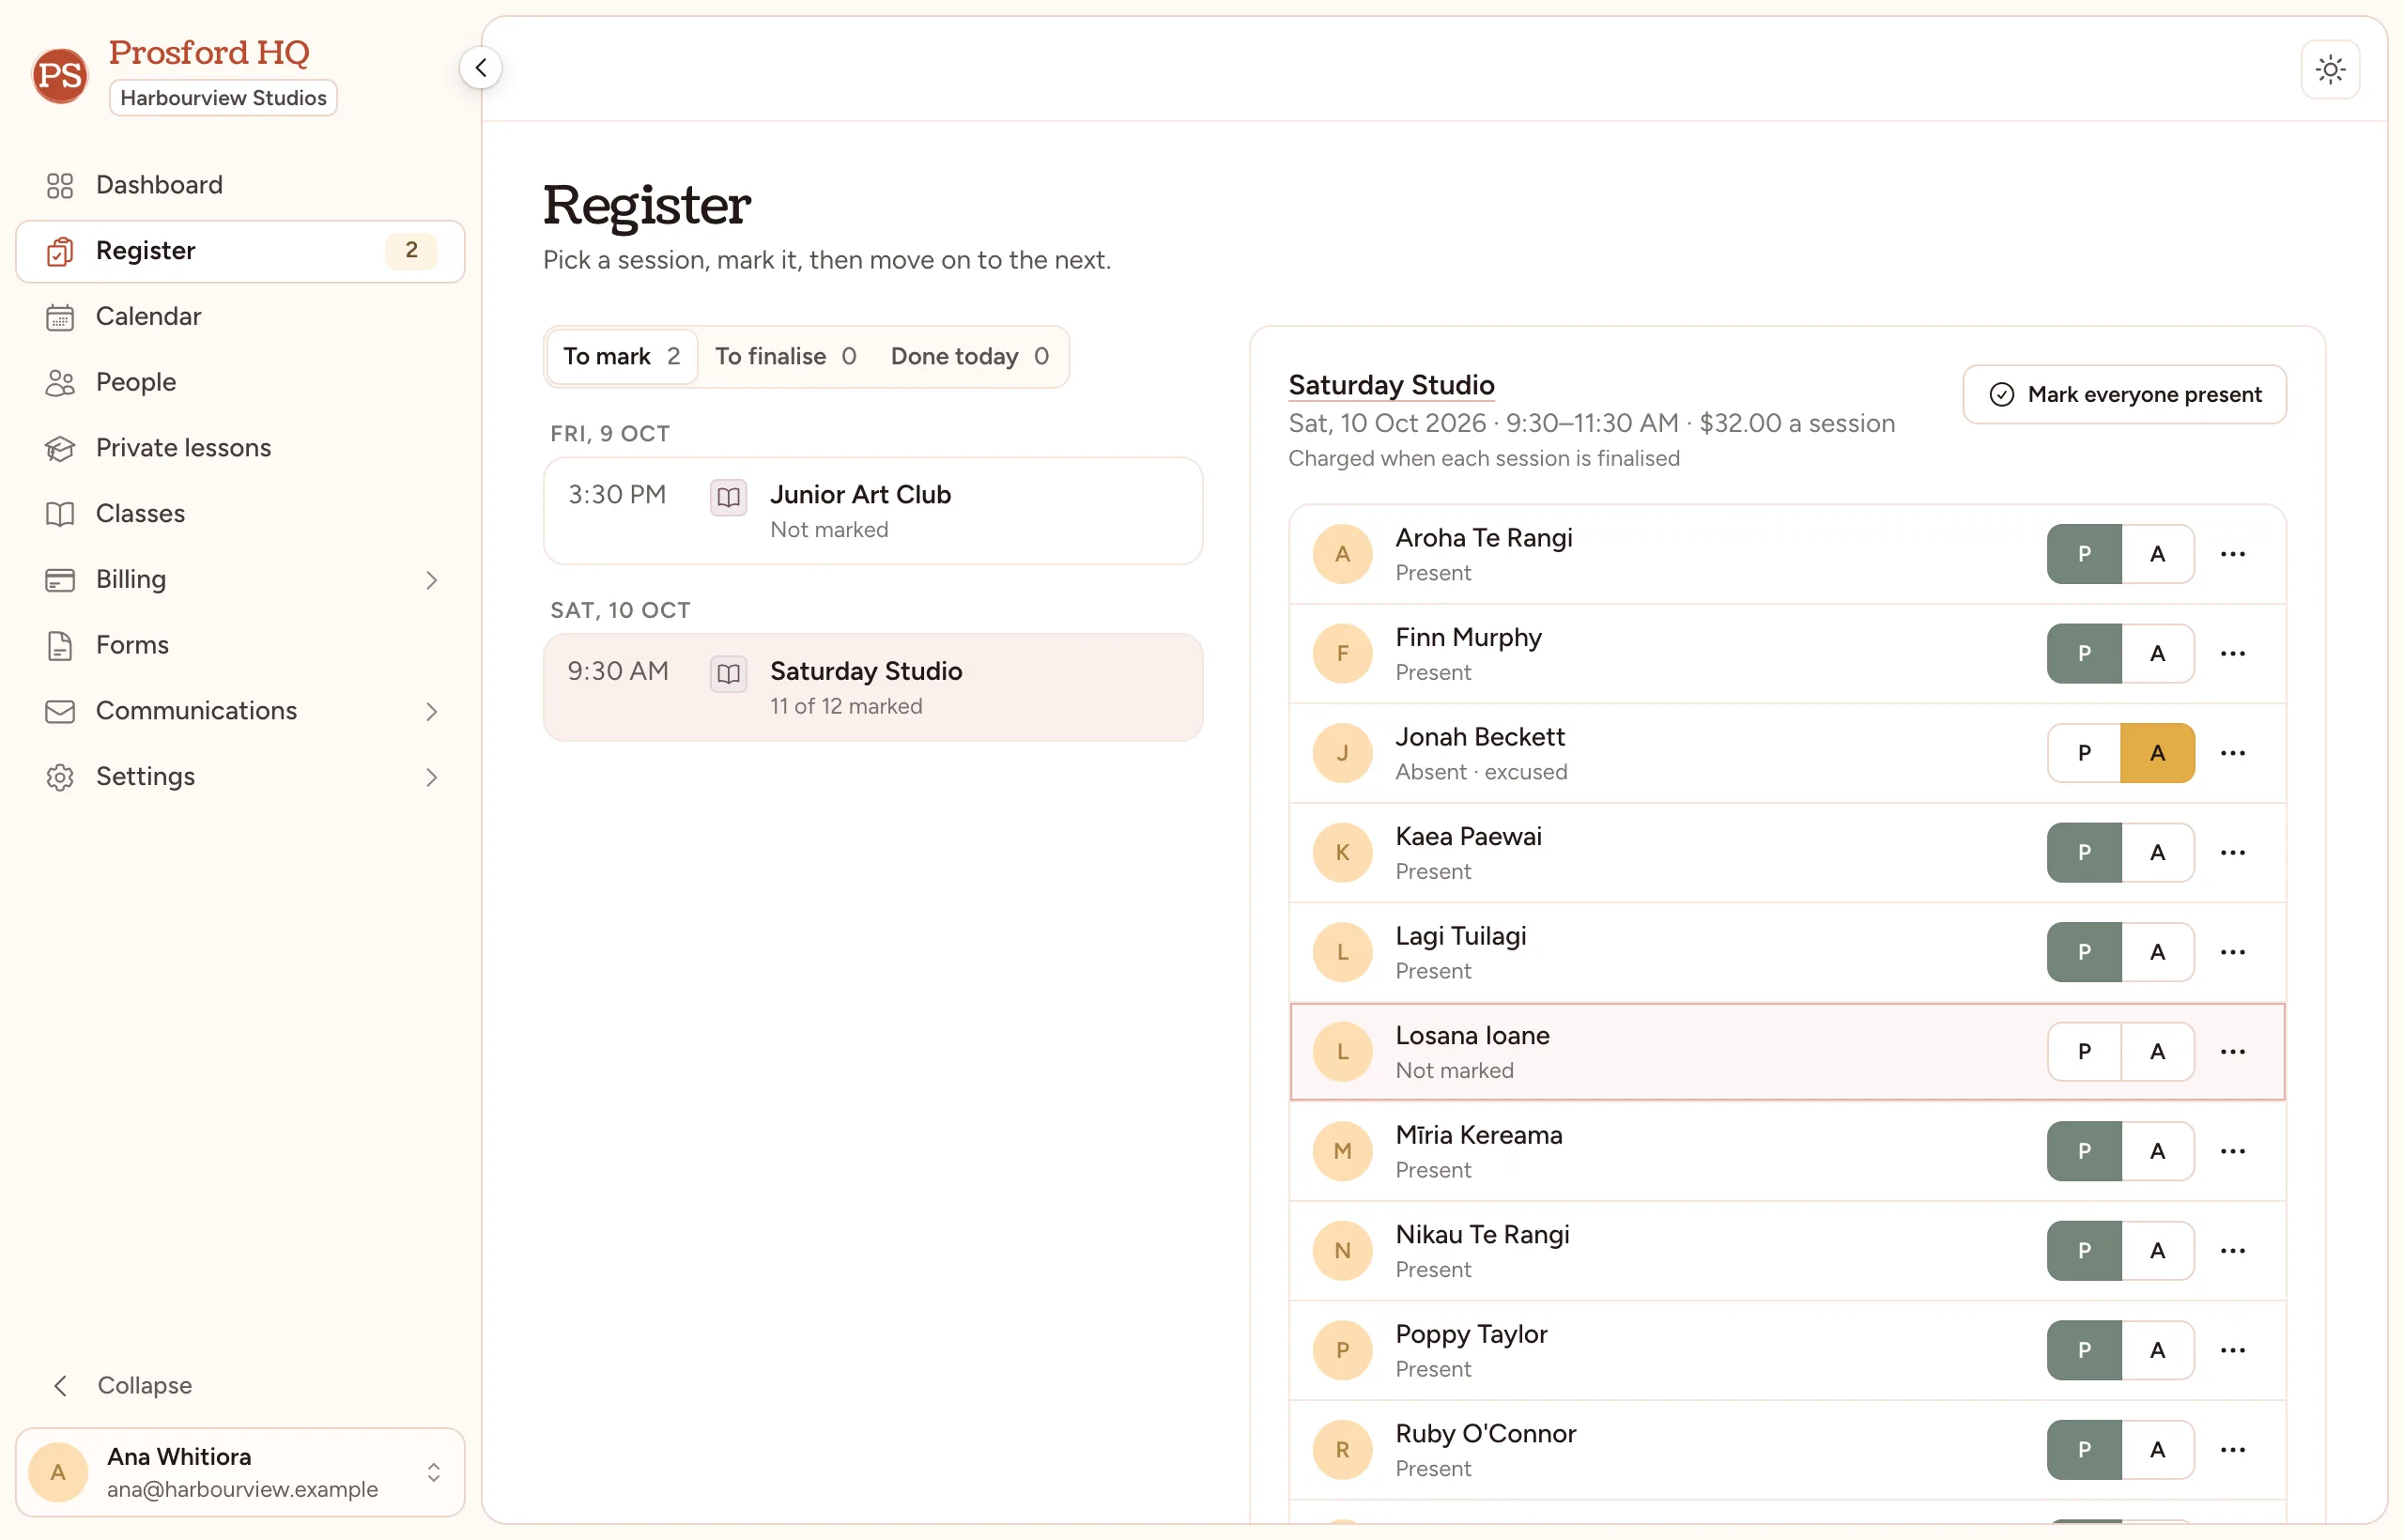Viewport: 2404px width, 1540px height.
Task: Click the Prosford HQ PS logo
Action: coord(60,75)
